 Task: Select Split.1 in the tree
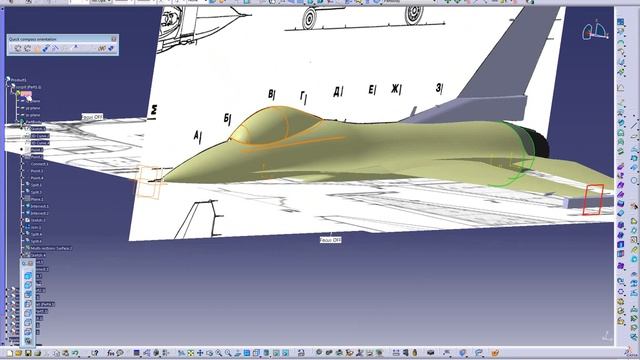[x=36, y=185]
